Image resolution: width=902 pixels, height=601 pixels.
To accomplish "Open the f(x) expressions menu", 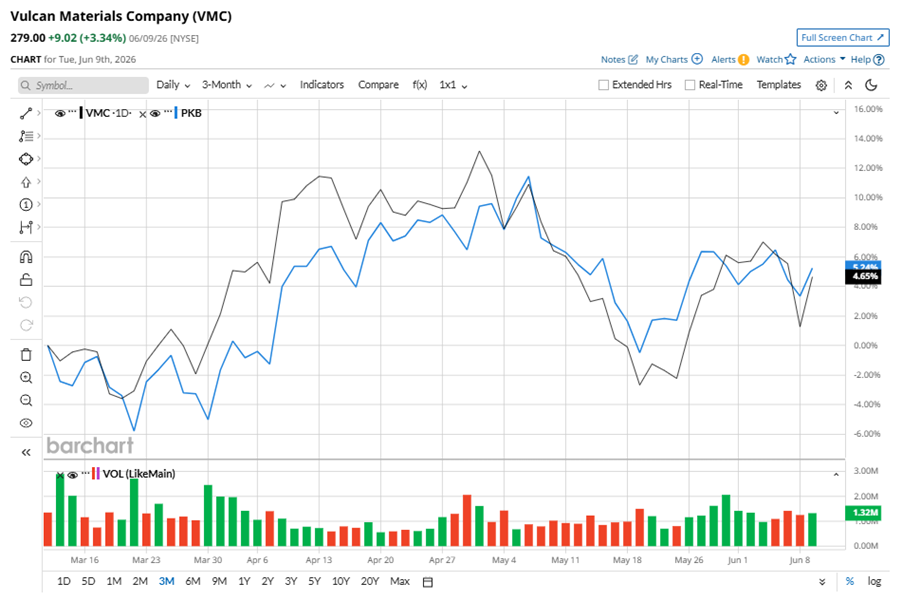I will [419, 85].
